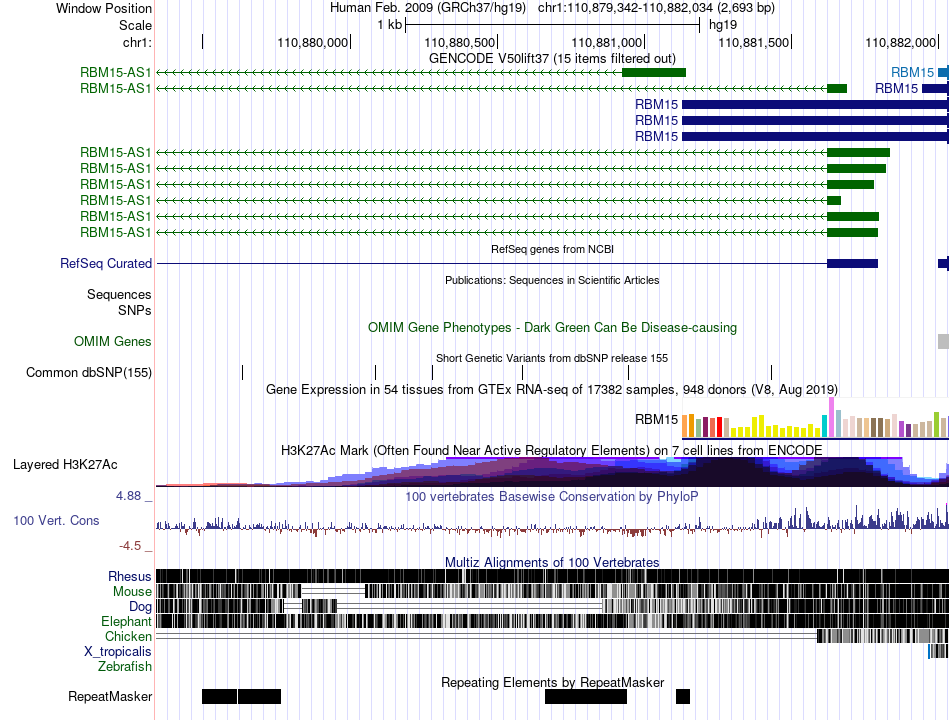Screen dimensions: 950x720
Task: Click the gray OMIM gene block
Action: coord(943,341)
